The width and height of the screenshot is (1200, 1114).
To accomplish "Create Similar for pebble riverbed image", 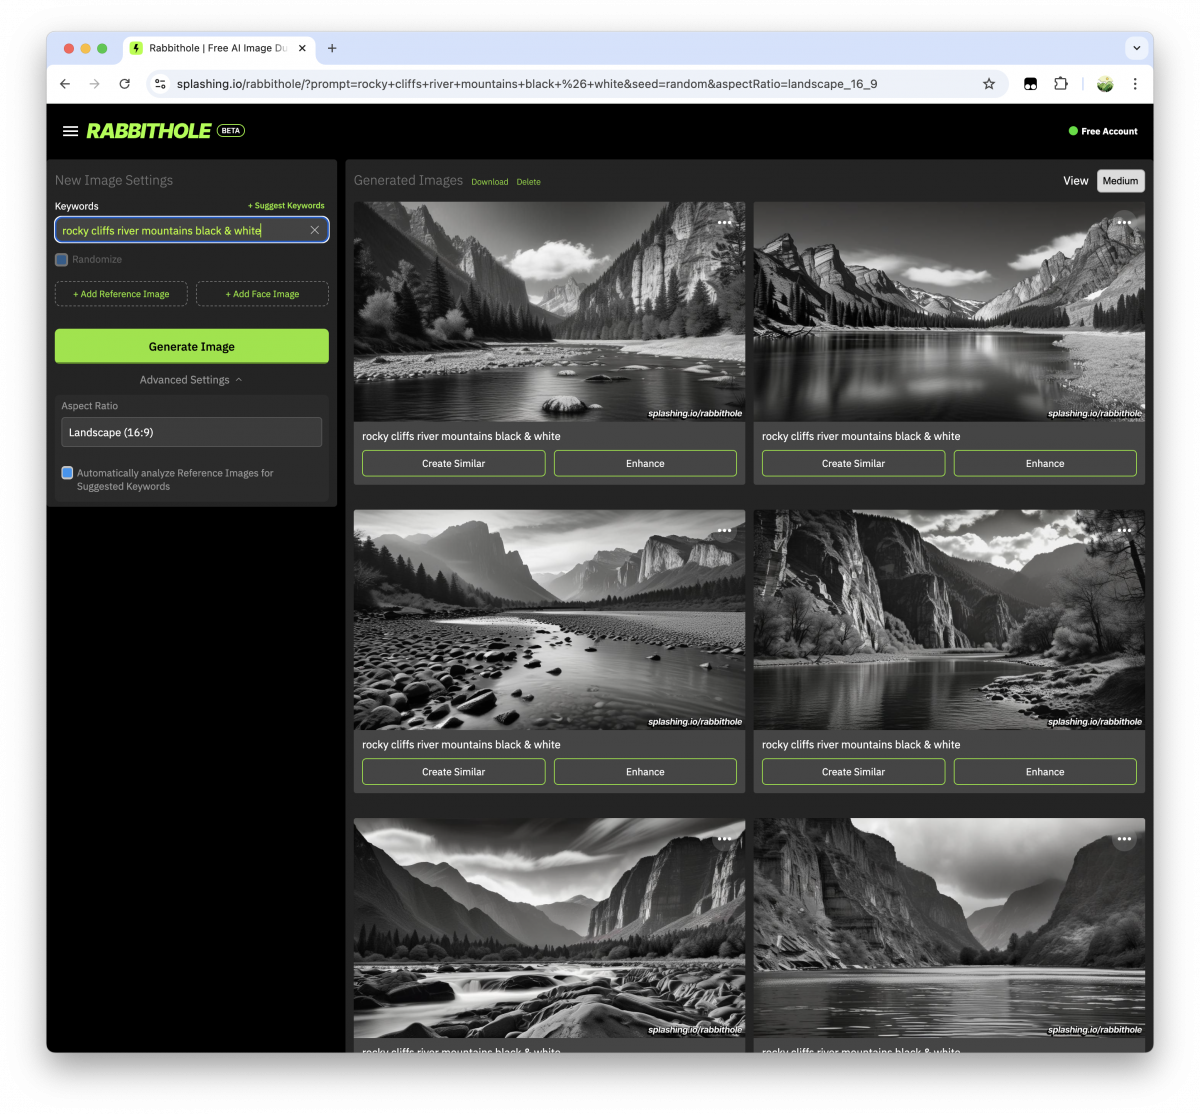I will (453, 772).
